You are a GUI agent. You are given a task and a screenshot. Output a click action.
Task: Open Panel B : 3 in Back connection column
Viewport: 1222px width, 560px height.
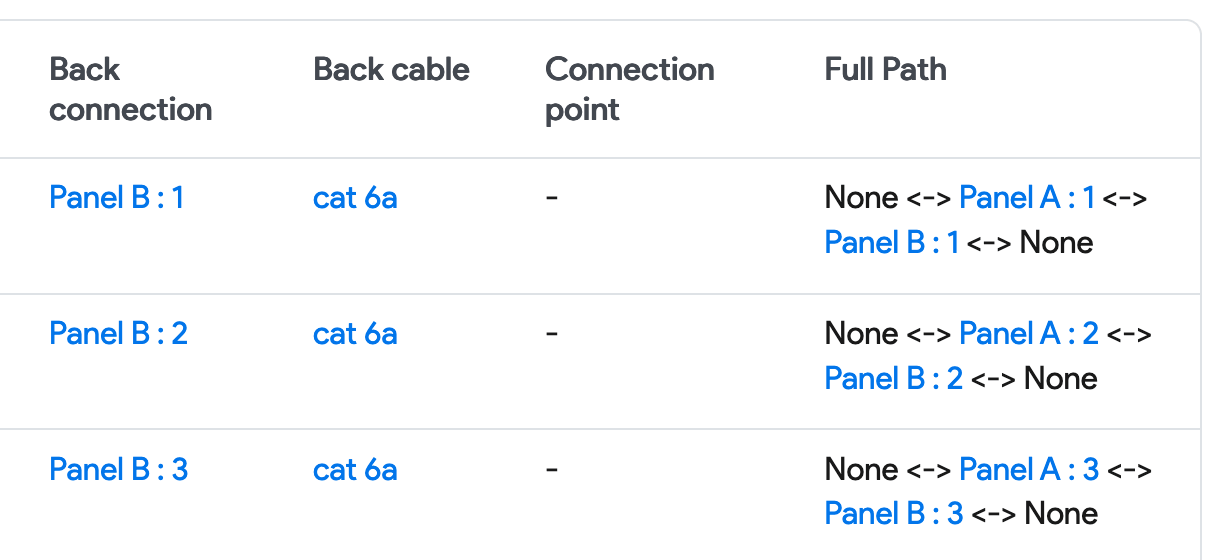[118, 469]
